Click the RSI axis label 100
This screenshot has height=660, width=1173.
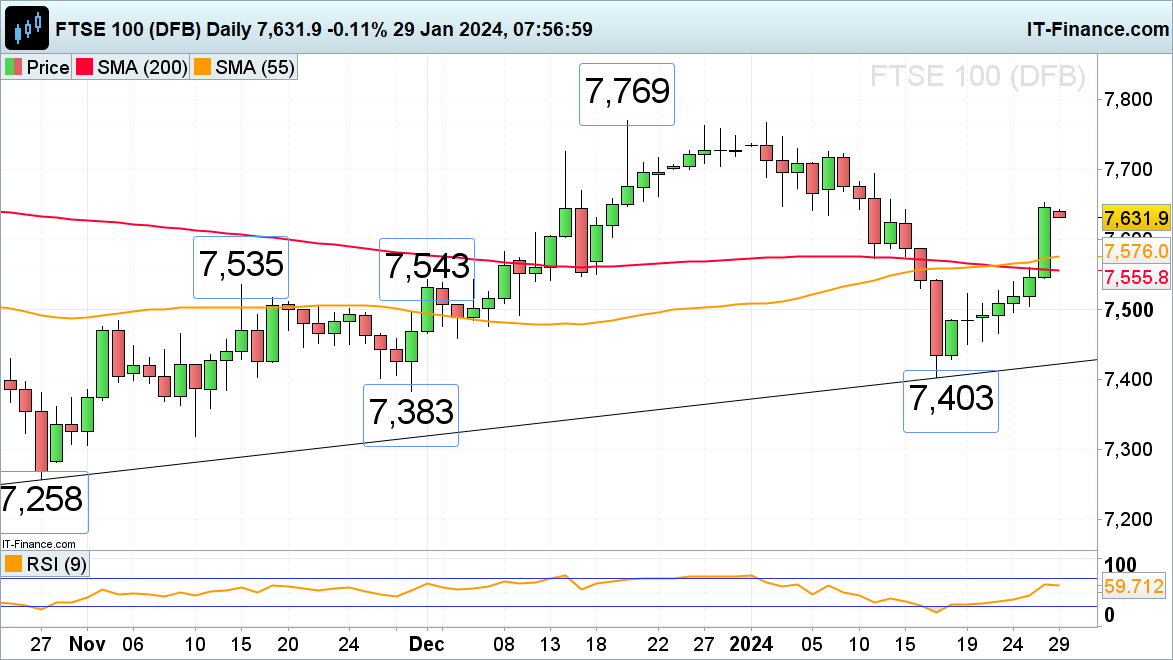coord(1120,564)
